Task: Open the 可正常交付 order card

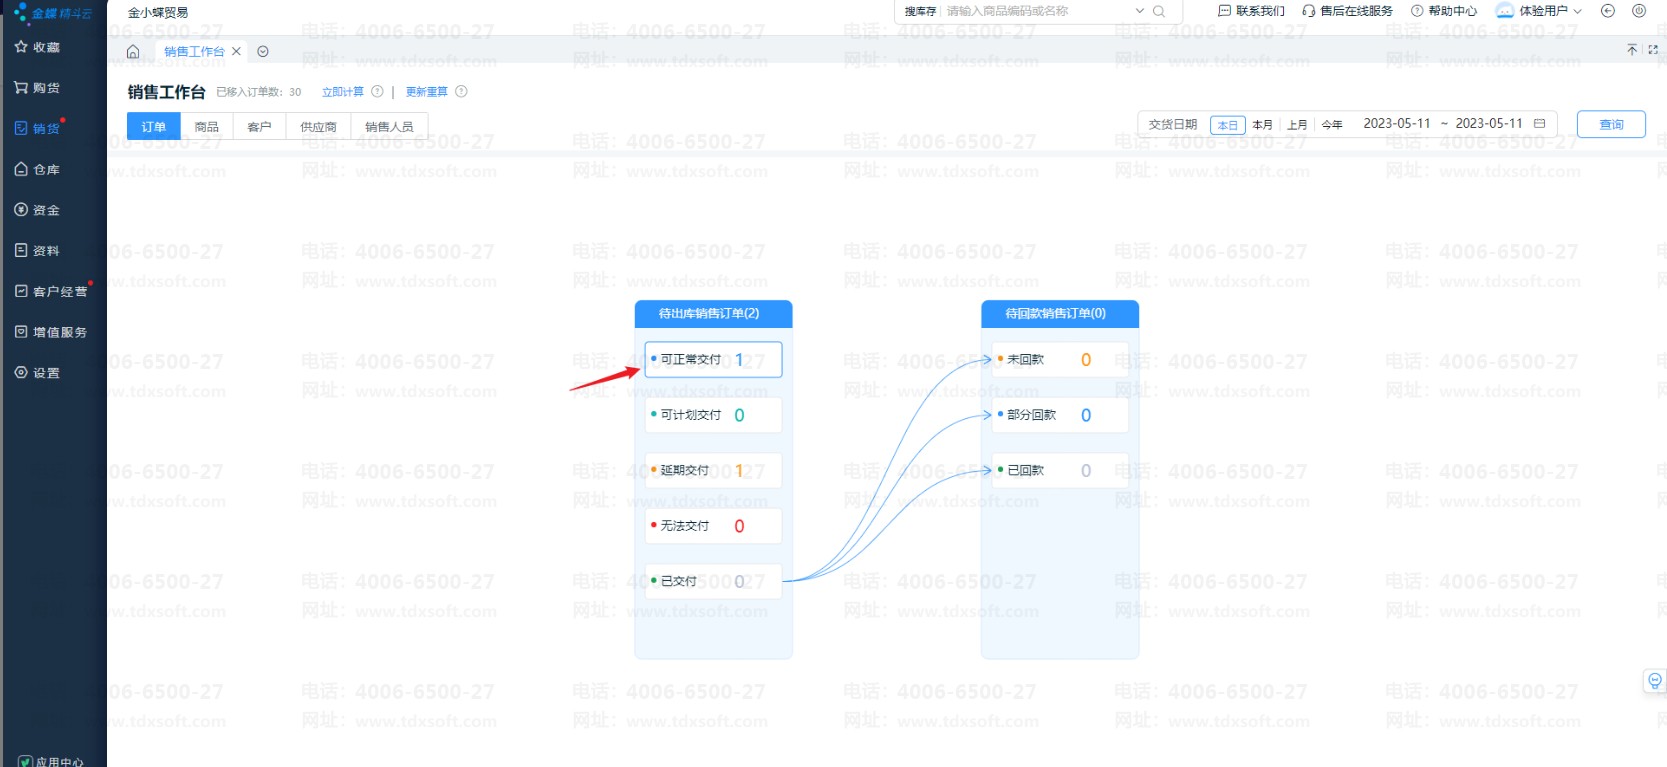Action: 713,360
